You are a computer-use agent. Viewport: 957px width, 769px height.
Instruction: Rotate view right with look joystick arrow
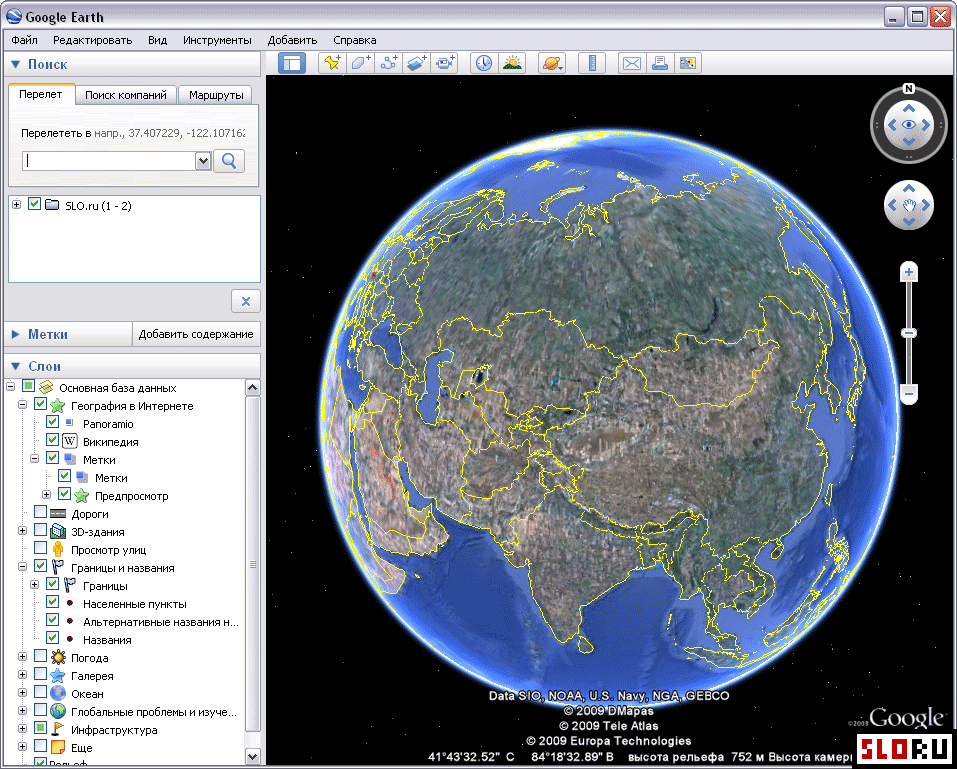(926, 125)
